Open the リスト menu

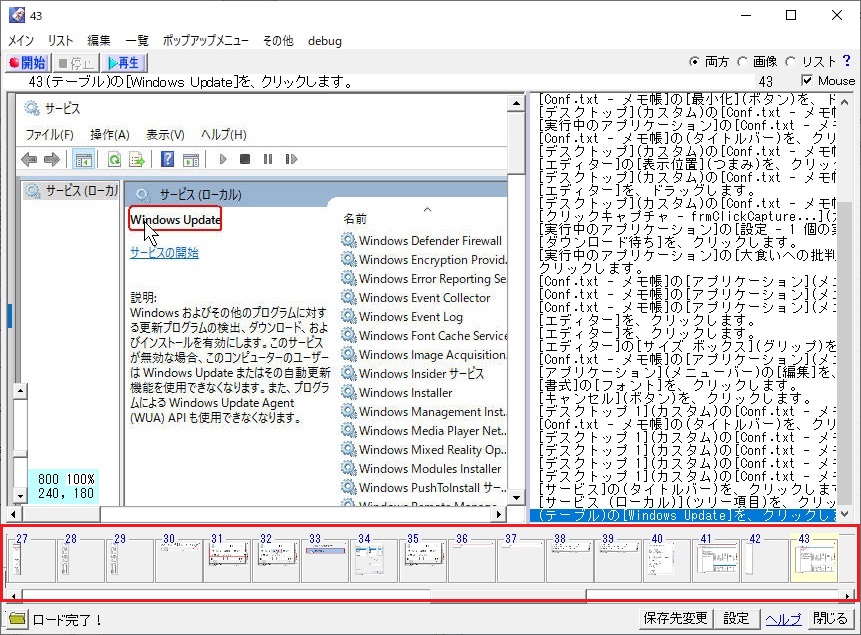click(60, 41)
